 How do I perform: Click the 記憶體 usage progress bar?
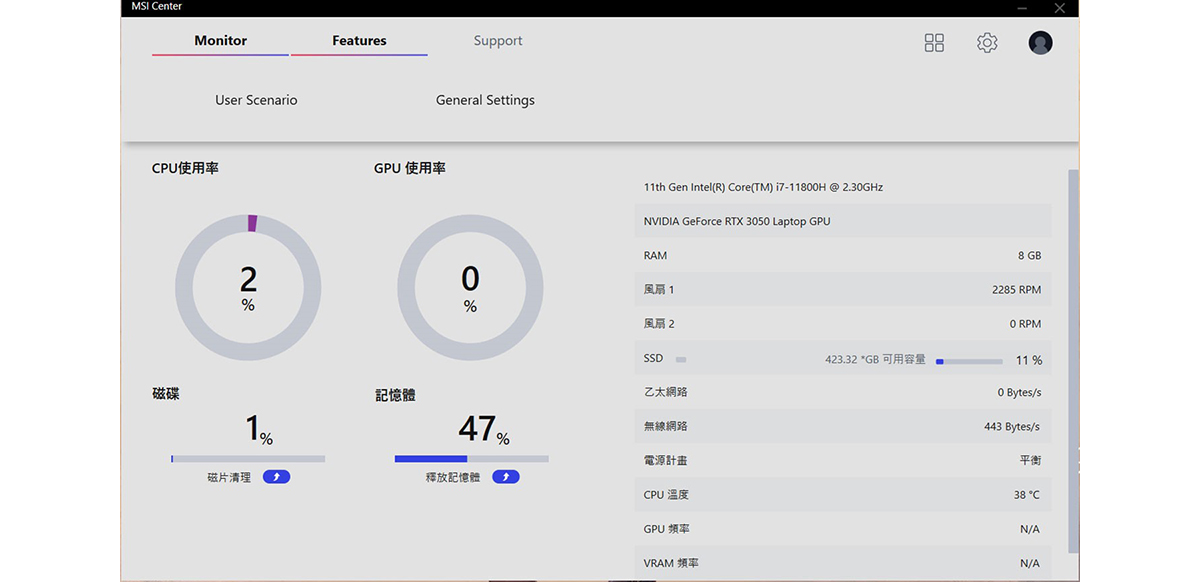471,459
